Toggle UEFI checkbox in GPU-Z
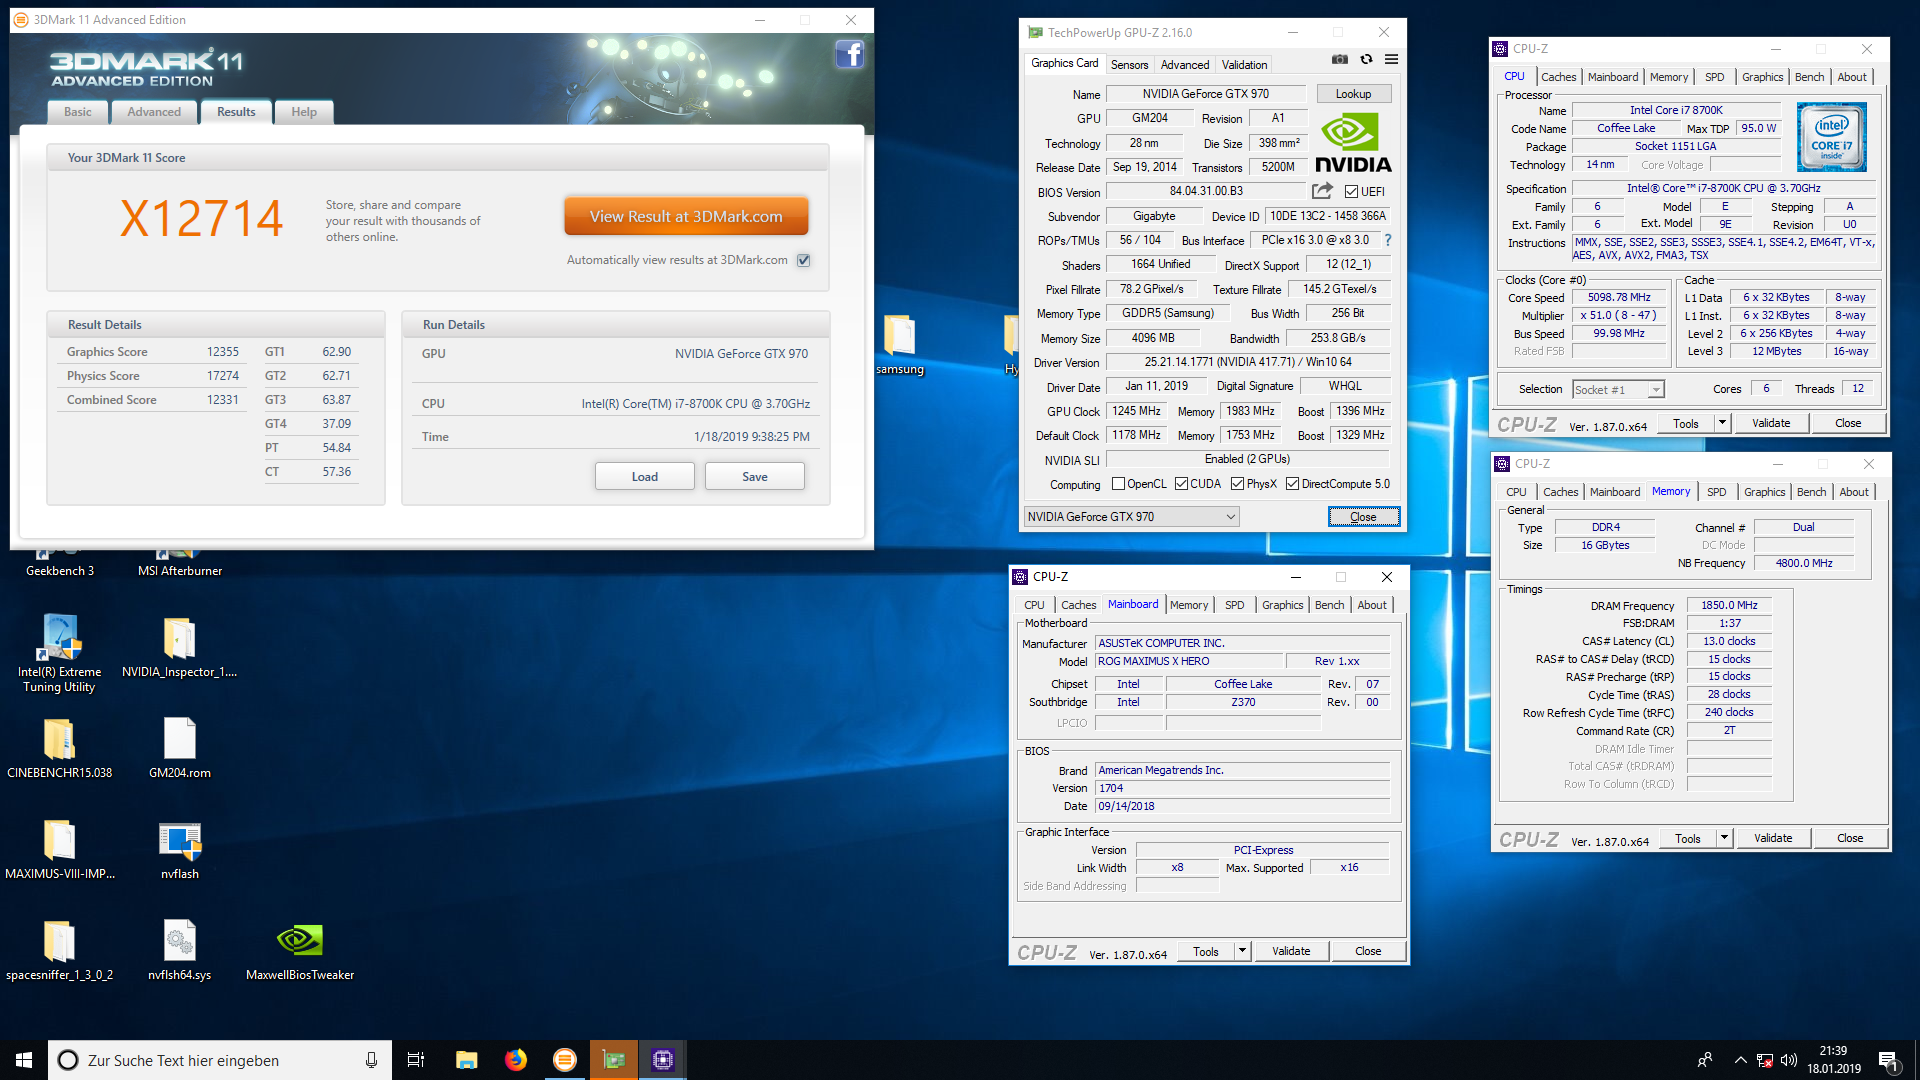1920x1080 pixels. 1351,192
